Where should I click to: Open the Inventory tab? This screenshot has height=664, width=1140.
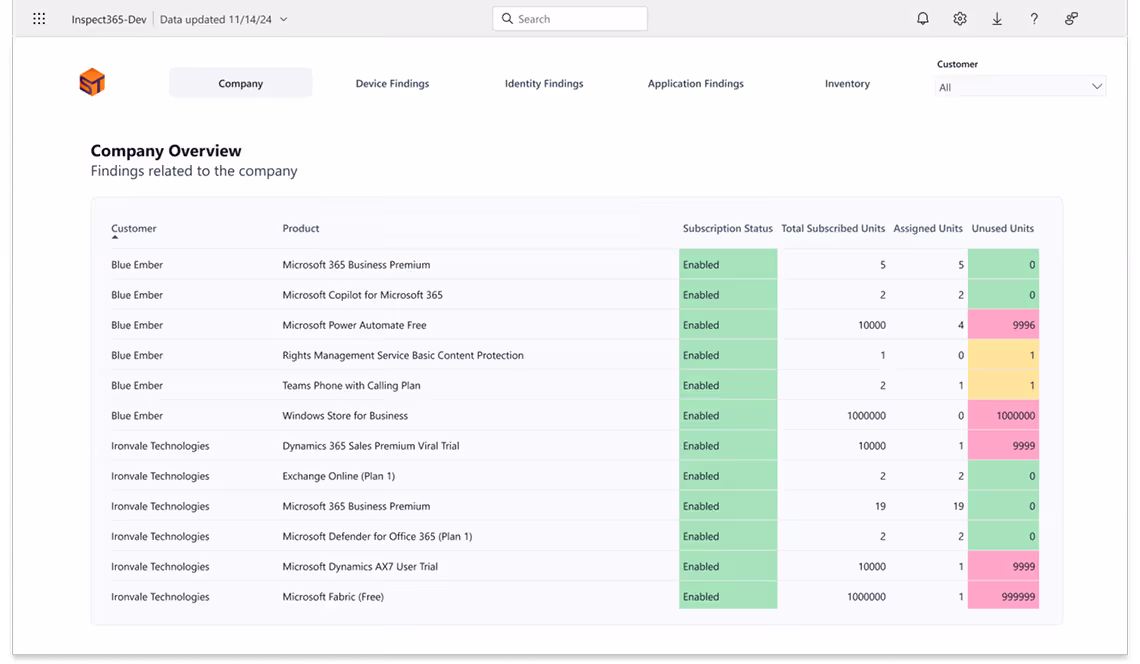847,83
